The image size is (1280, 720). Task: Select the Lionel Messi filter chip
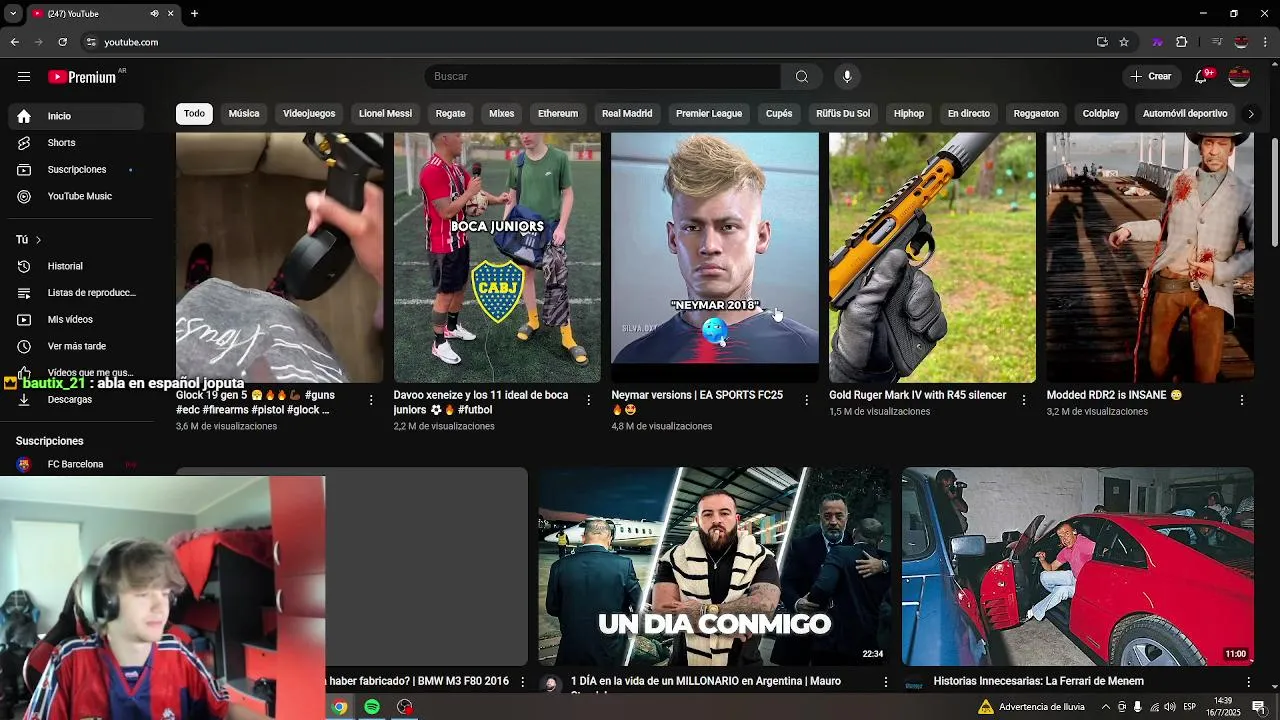(x=385, y=114)
